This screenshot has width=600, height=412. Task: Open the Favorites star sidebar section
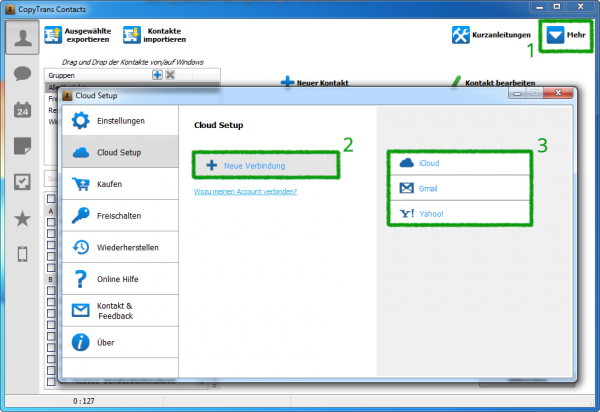(22, 218)
